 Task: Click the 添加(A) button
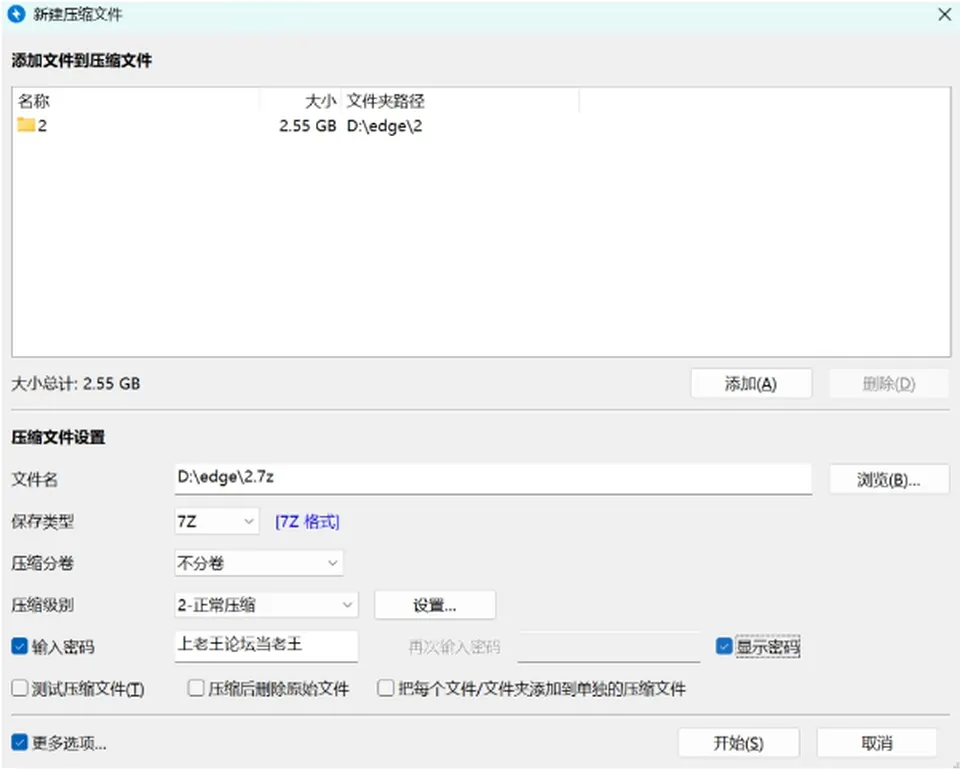coord(751,384)
